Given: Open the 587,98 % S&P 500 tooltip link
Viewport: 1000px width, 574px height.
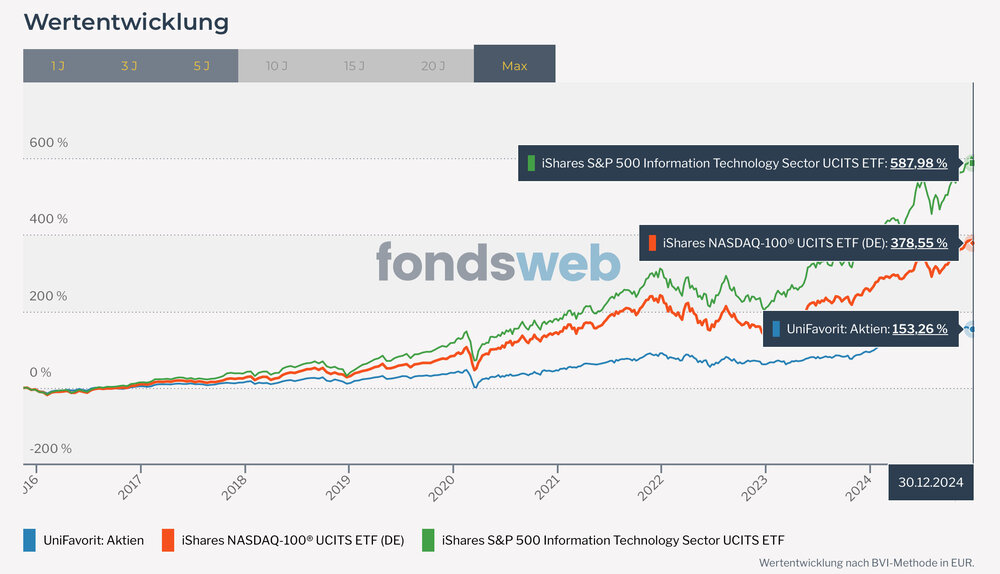Looking at the screenshot, I should (918, 162).
